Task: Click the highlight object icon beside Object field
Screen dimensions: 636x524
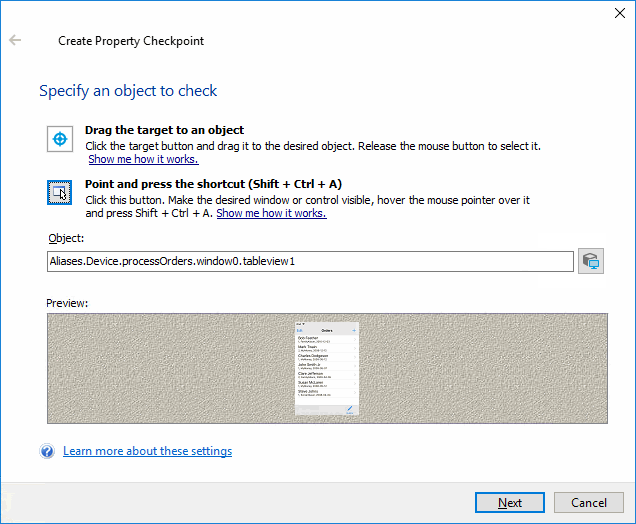Action: click(591, 261)
